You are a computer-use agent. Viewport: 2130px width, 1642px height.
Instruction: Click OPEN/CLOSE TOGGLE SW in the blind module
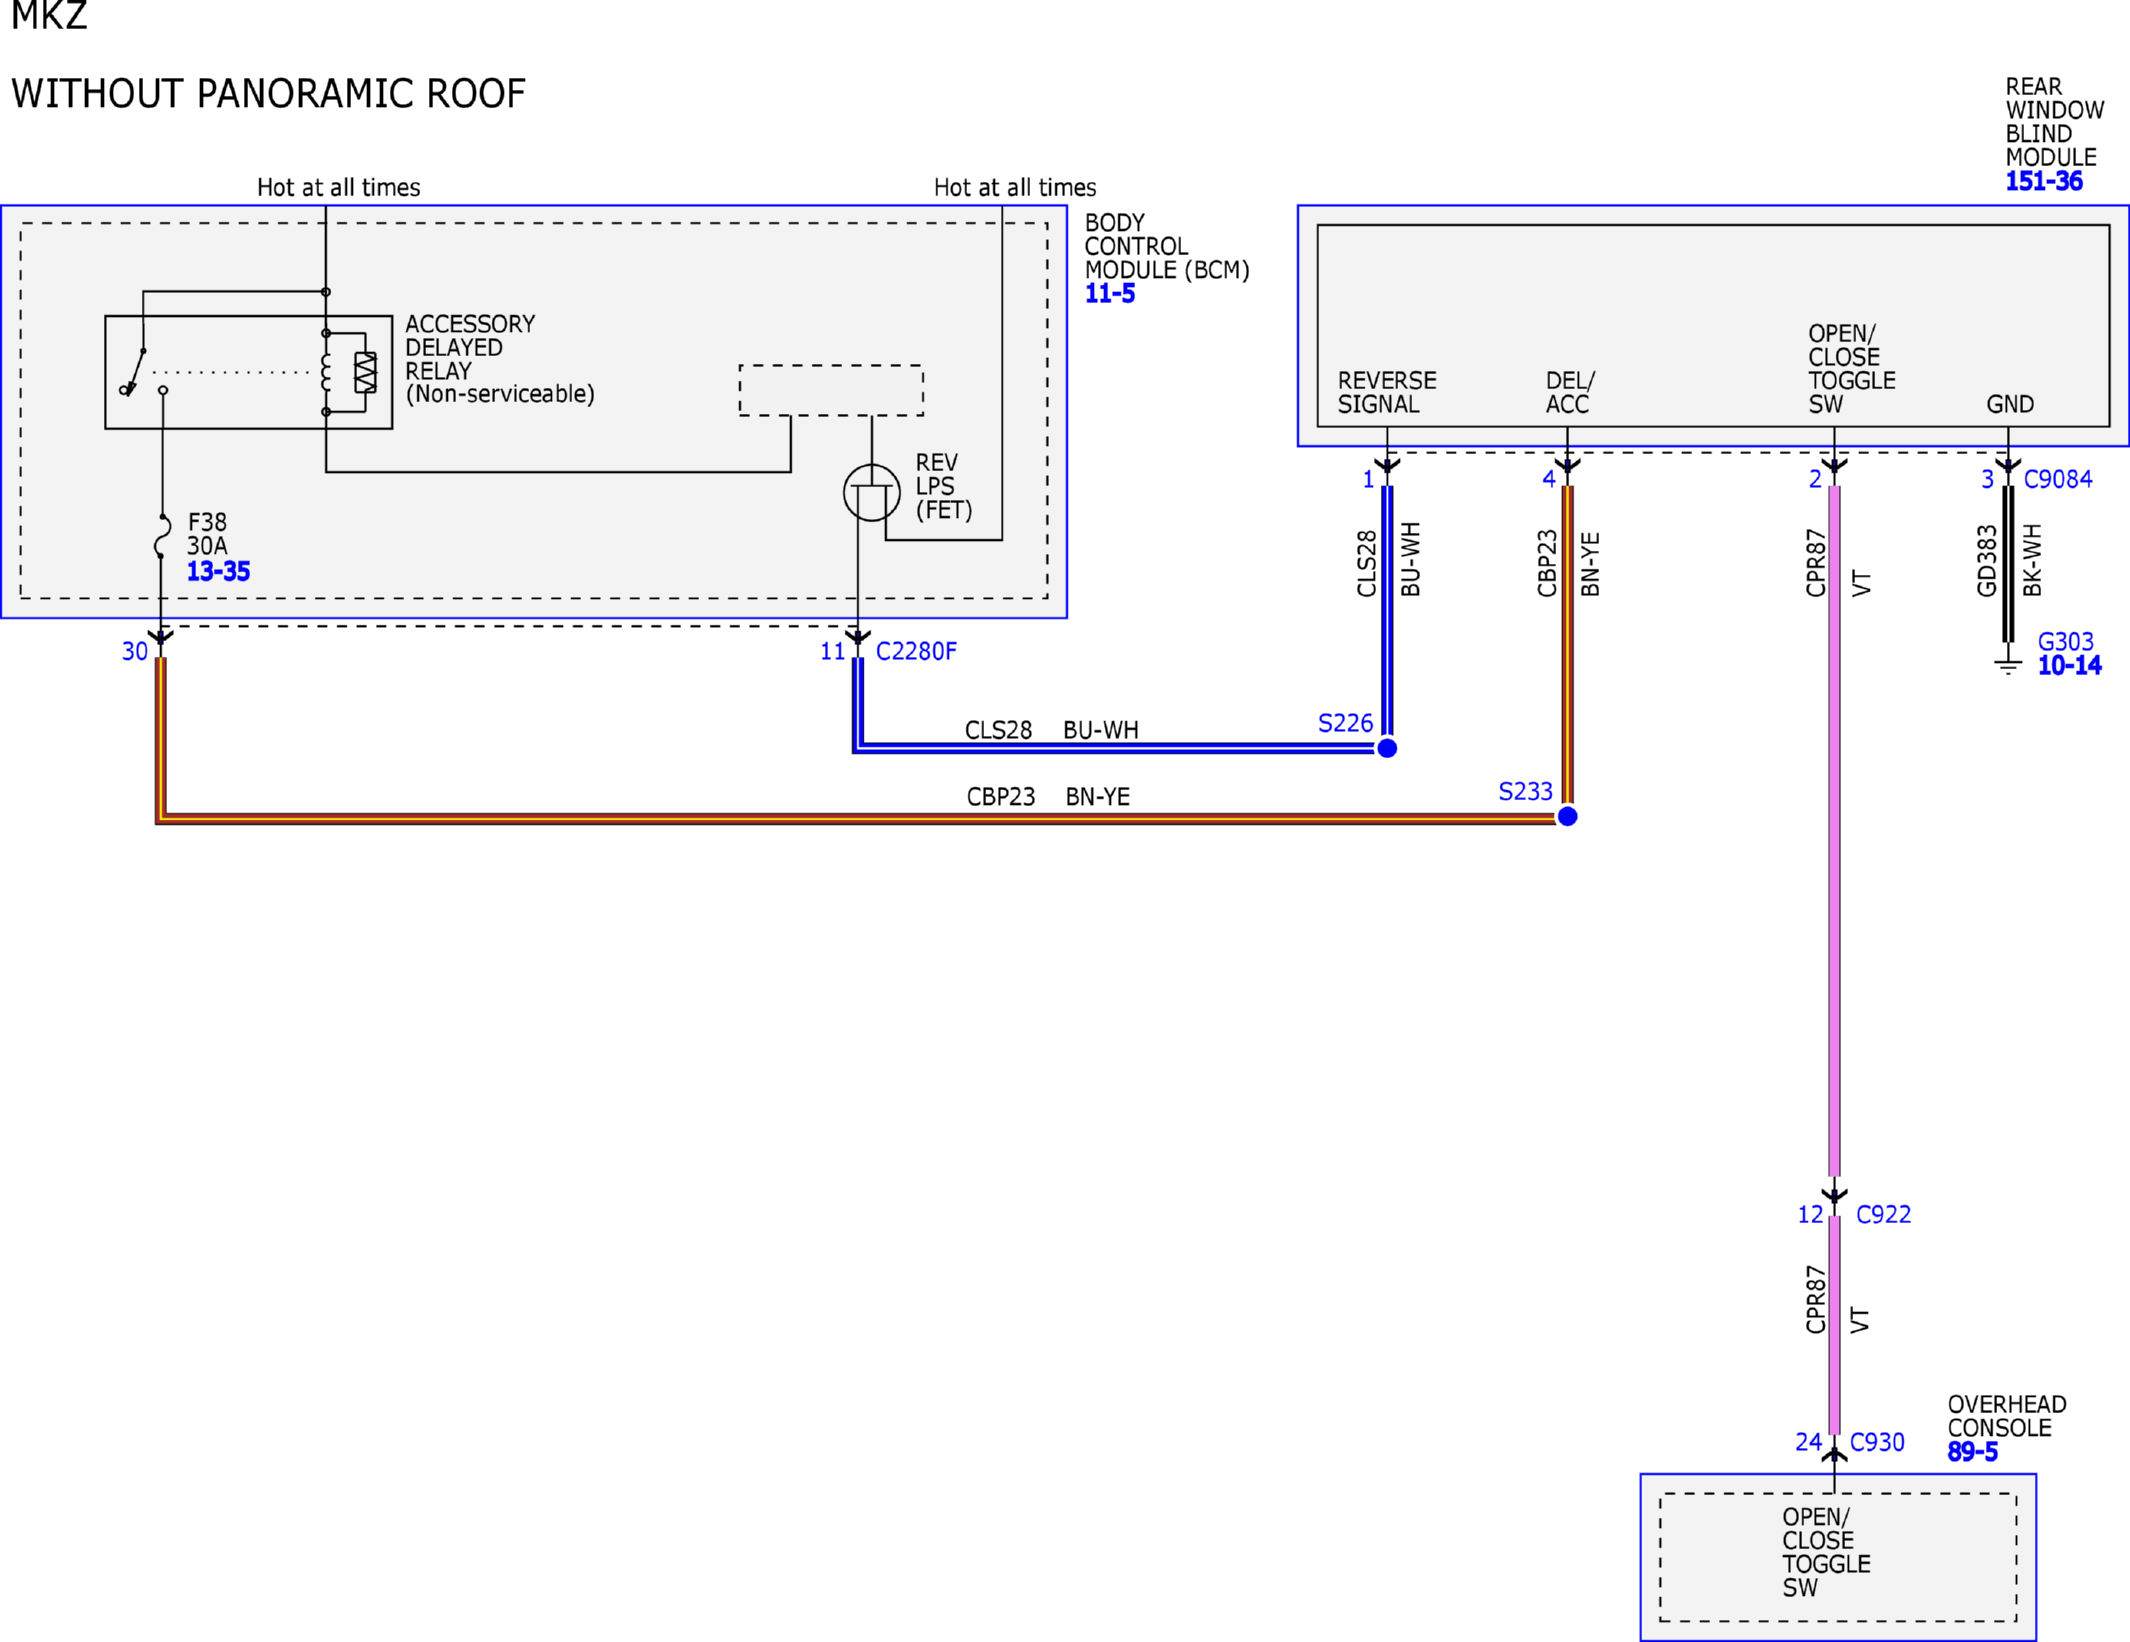(1851, 369)
